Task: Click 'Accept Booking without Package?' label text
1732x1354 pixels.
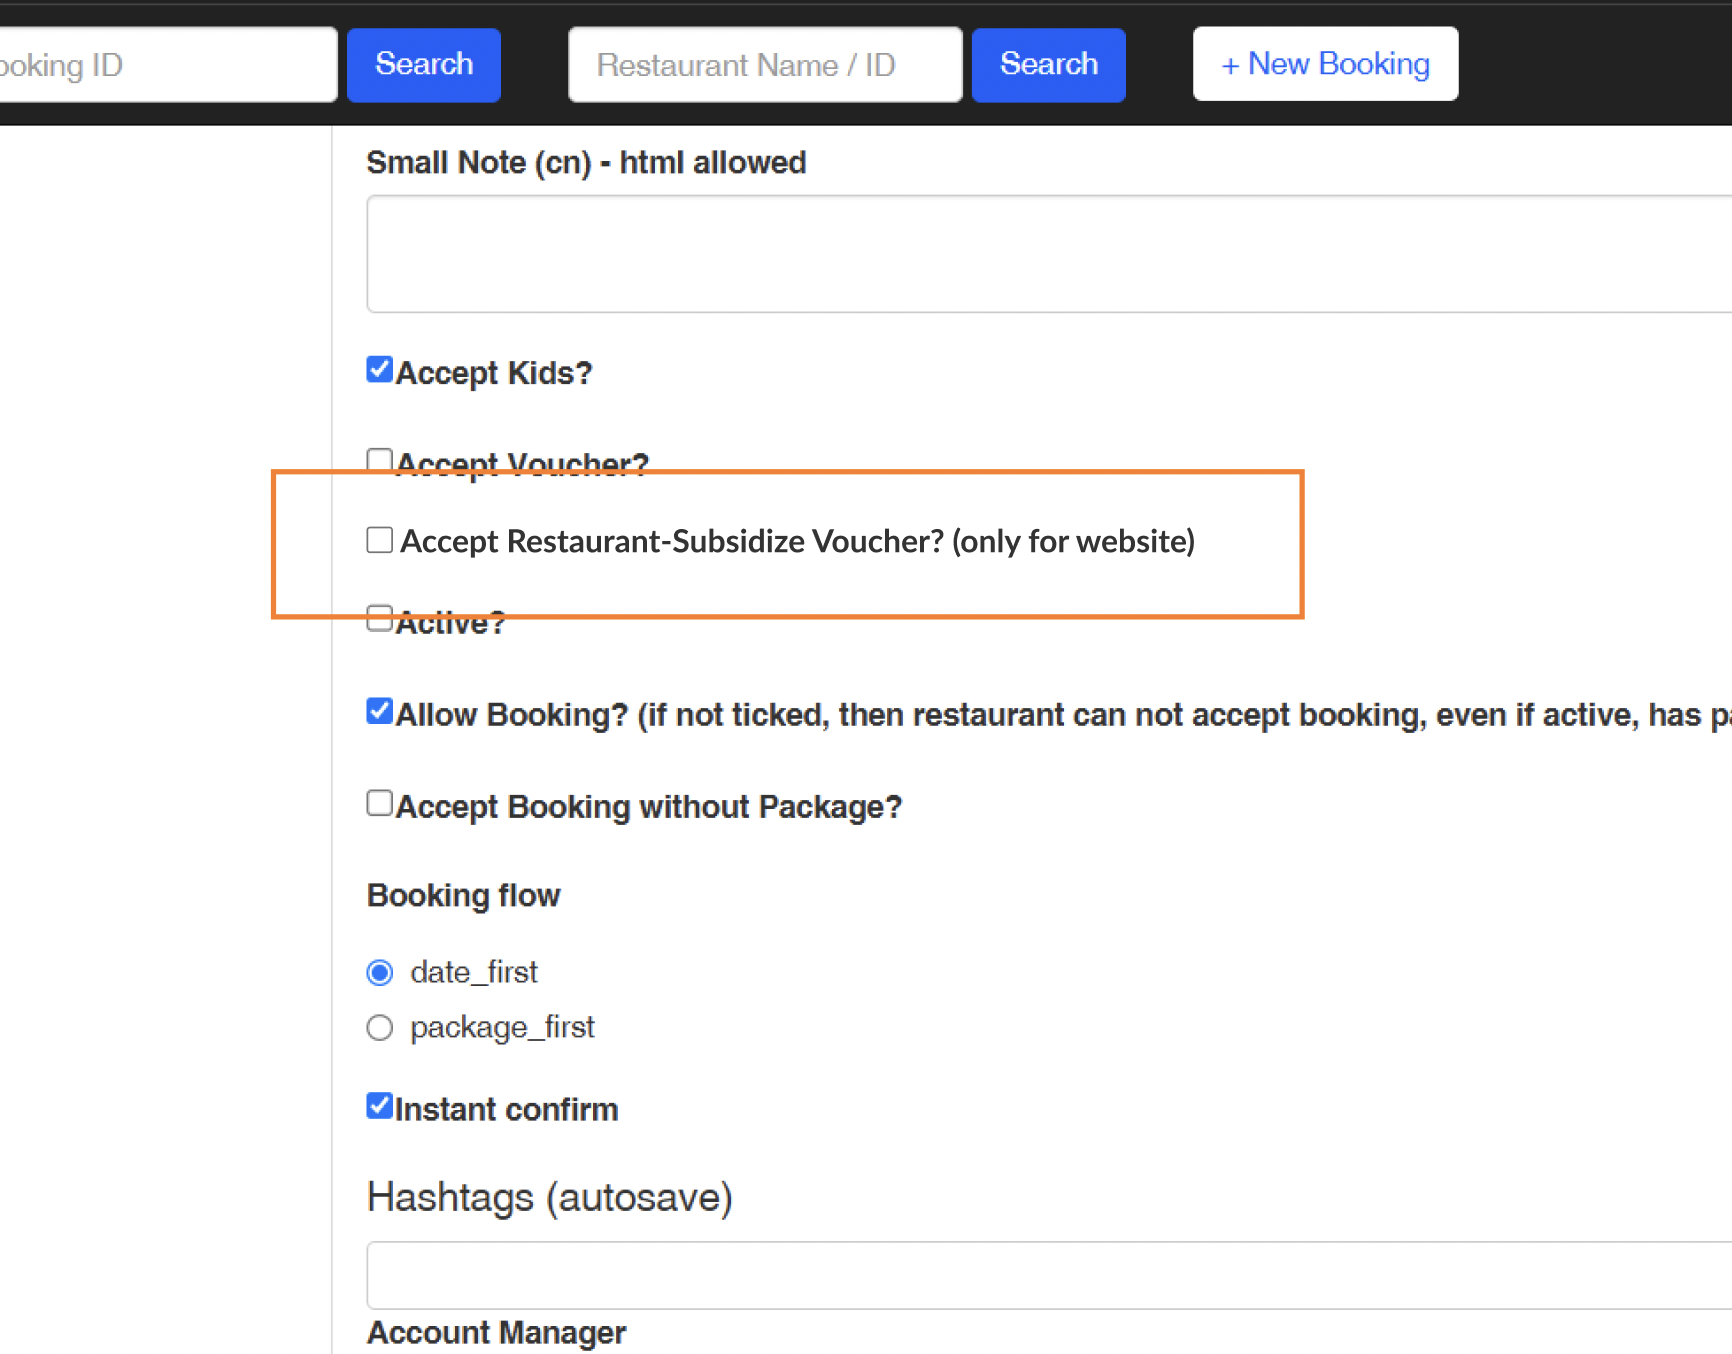Action: pos(649,807)
